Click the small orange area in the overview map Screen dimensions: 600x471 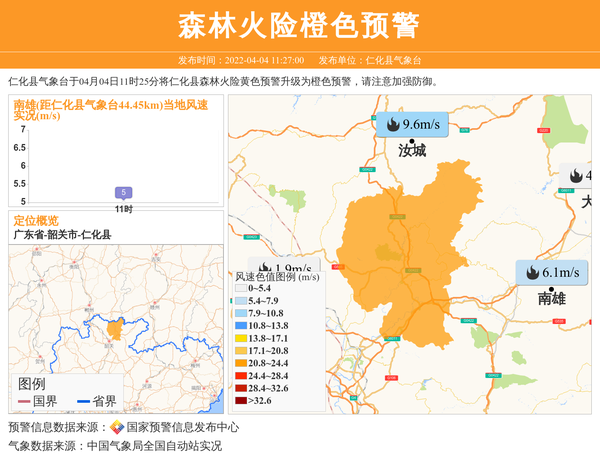coord(115,328)
